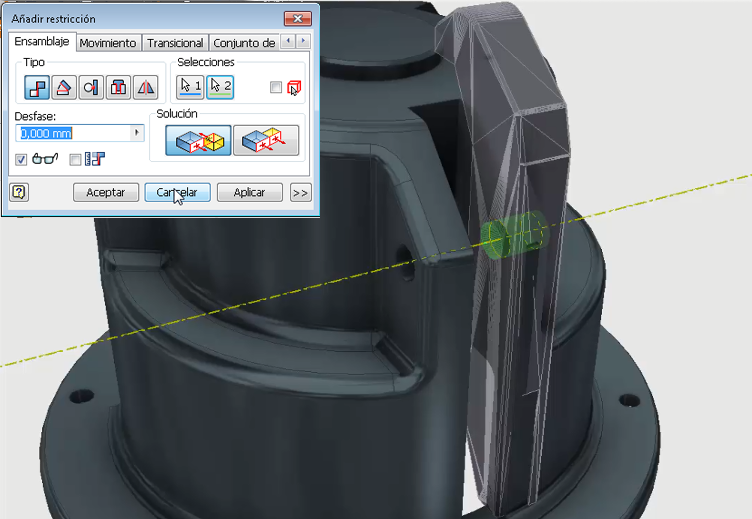Viewport: 752px width, 519px height.
Task: Select the angle constraint type
Action: pos(64,87)
